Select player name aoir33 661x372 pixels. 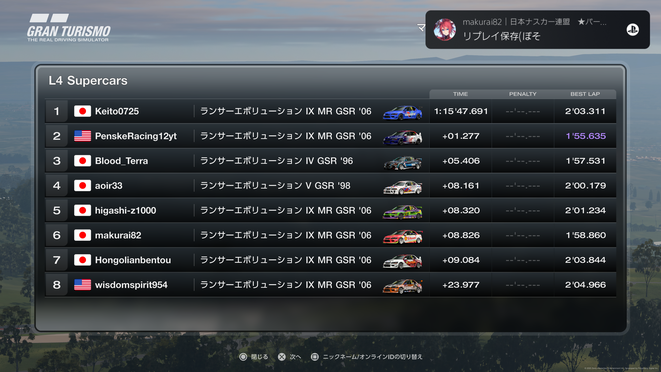tap(109, 186)
